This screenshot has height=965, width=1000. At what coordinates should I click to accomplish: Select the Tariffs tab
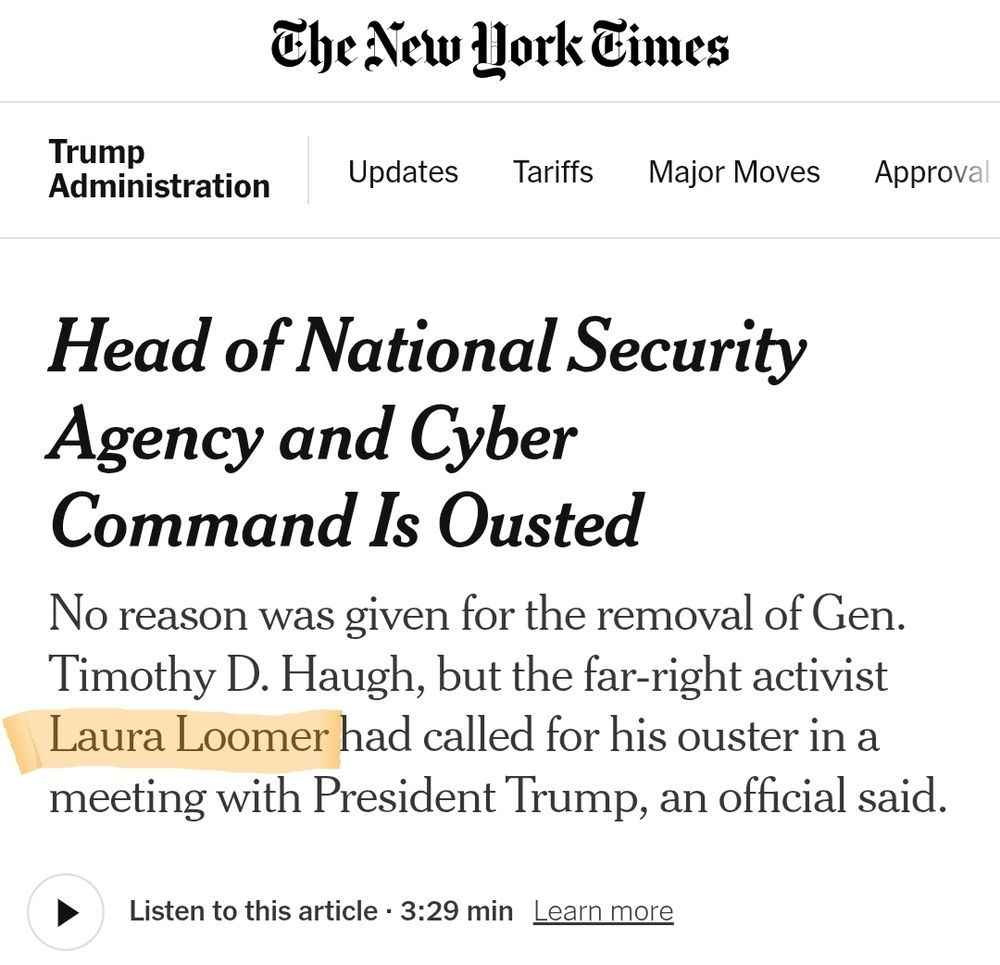tap(553, 172)
